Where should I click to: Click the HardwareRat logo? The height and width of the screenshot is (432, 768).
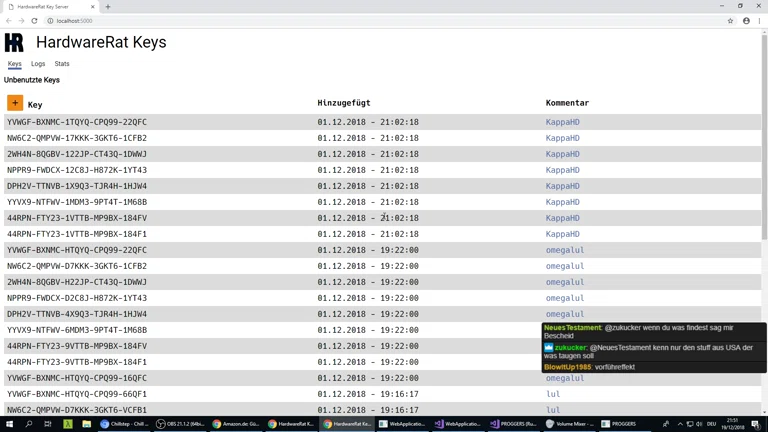14,42
